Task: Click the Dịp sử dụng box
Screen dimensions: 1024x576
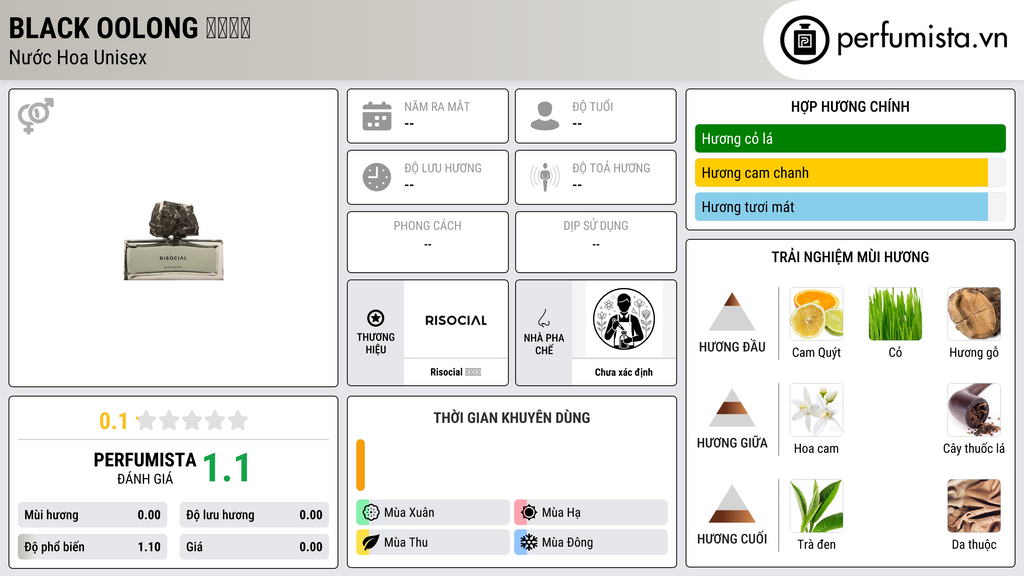Action: click(x=596, y=242)
